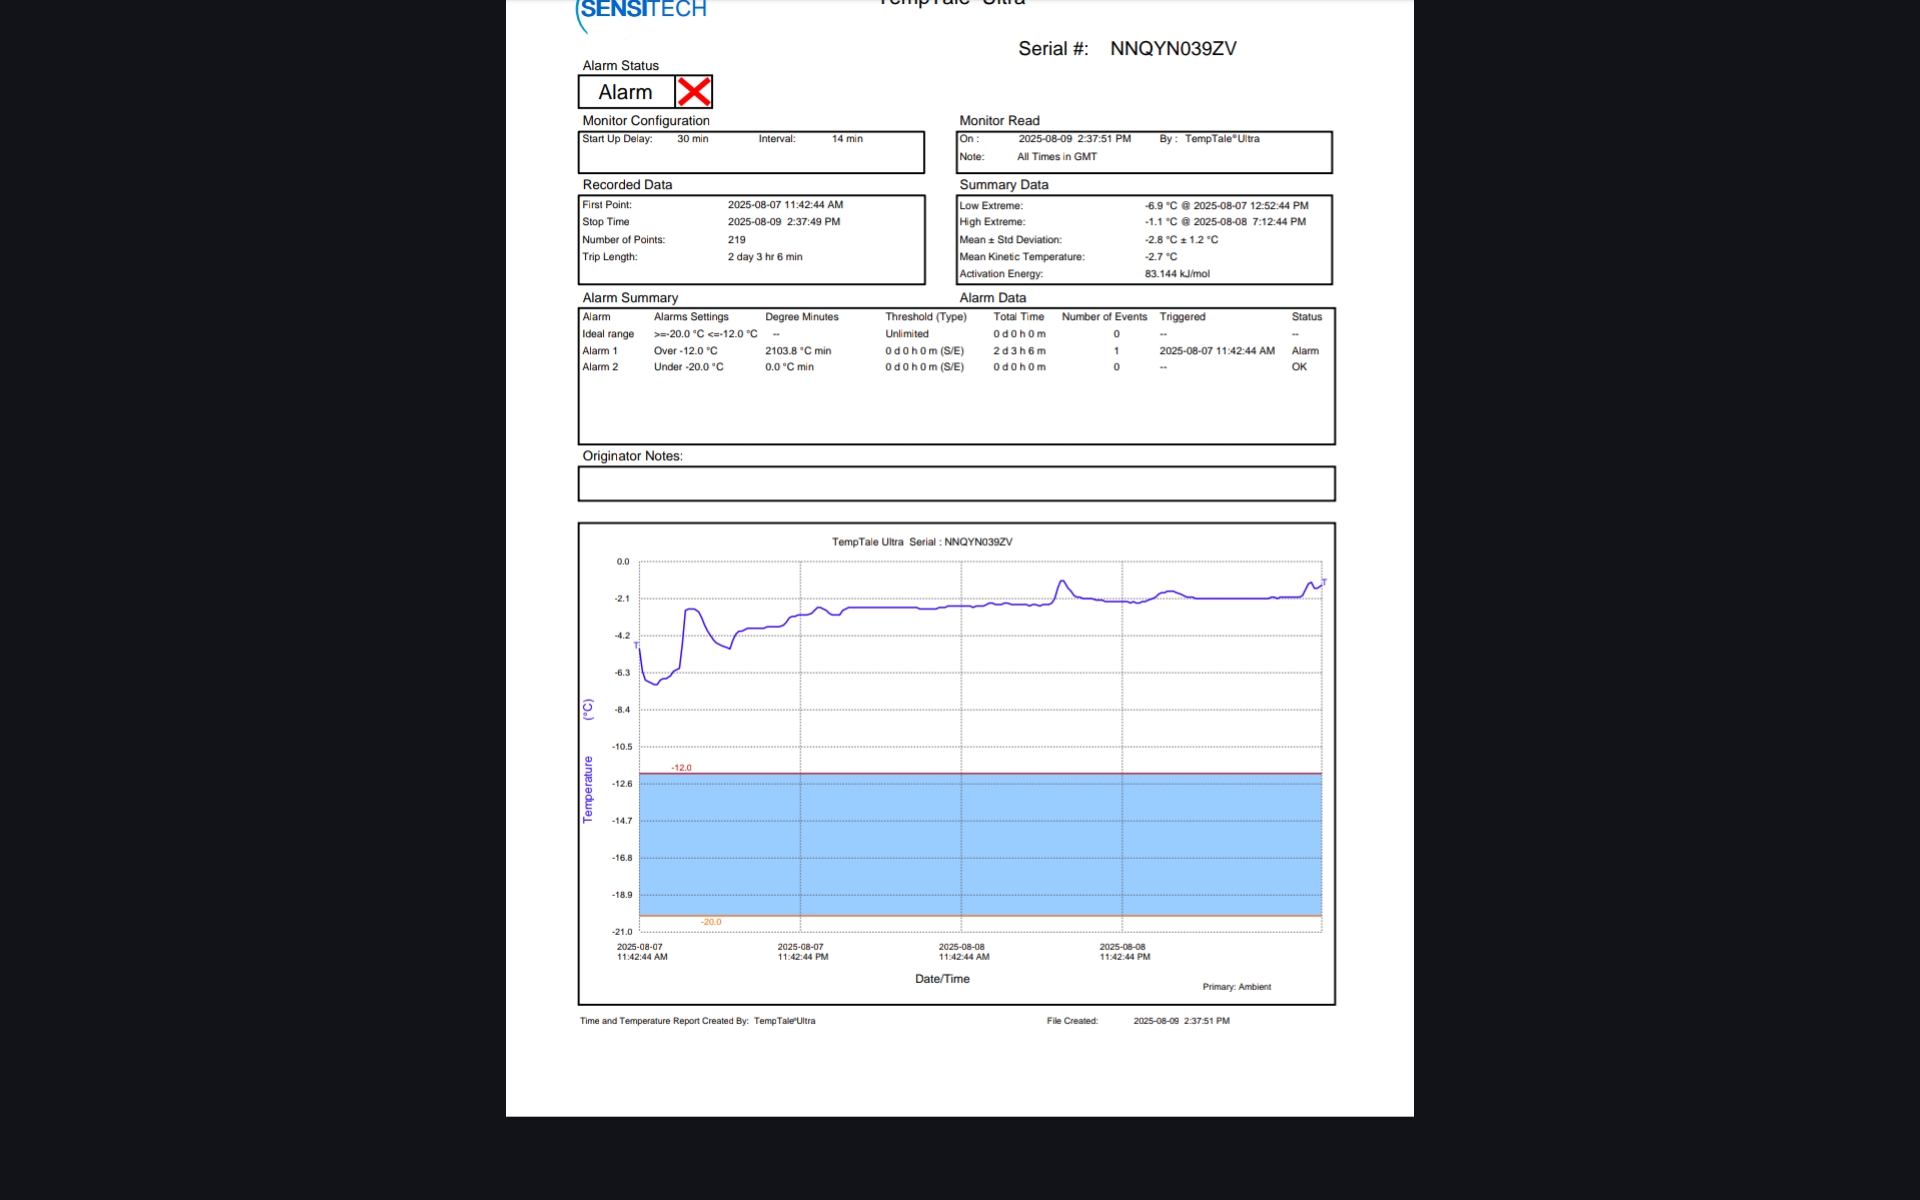The height and width of the screenshot is (1200, 1920).
Task: Click the temperature peak near -1.1 °C
Action: pyautogui.click(x=1062, y=581)
